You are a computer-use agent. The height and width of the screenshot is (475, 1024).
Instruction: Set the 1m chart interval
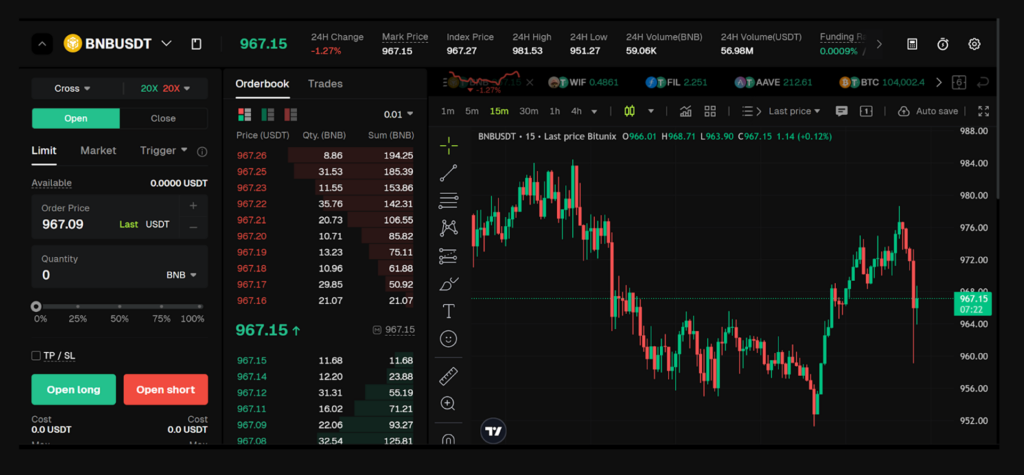click(x=447, y=111)
